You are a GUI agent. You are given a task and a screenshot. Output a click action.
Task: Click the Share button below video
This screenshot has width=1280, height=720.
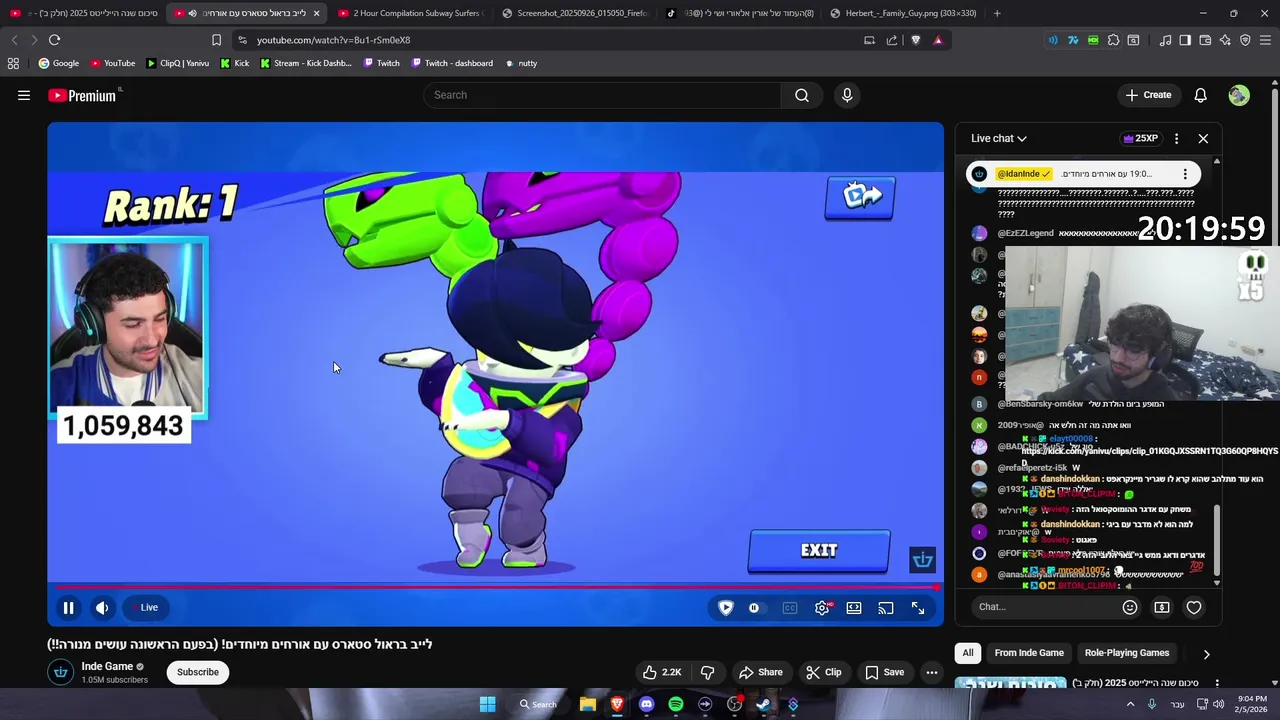click(760, 672)
